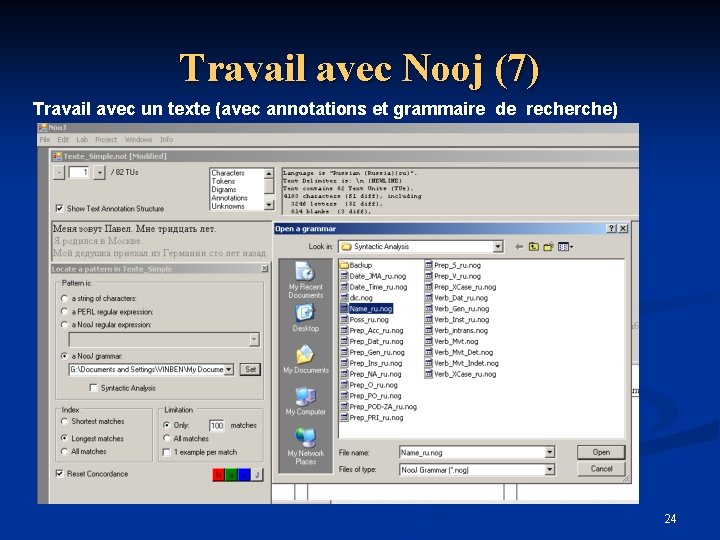This screenshot has height=540, width=720.
Task: Open the Windows menu
Action: [x=138, y=140]
